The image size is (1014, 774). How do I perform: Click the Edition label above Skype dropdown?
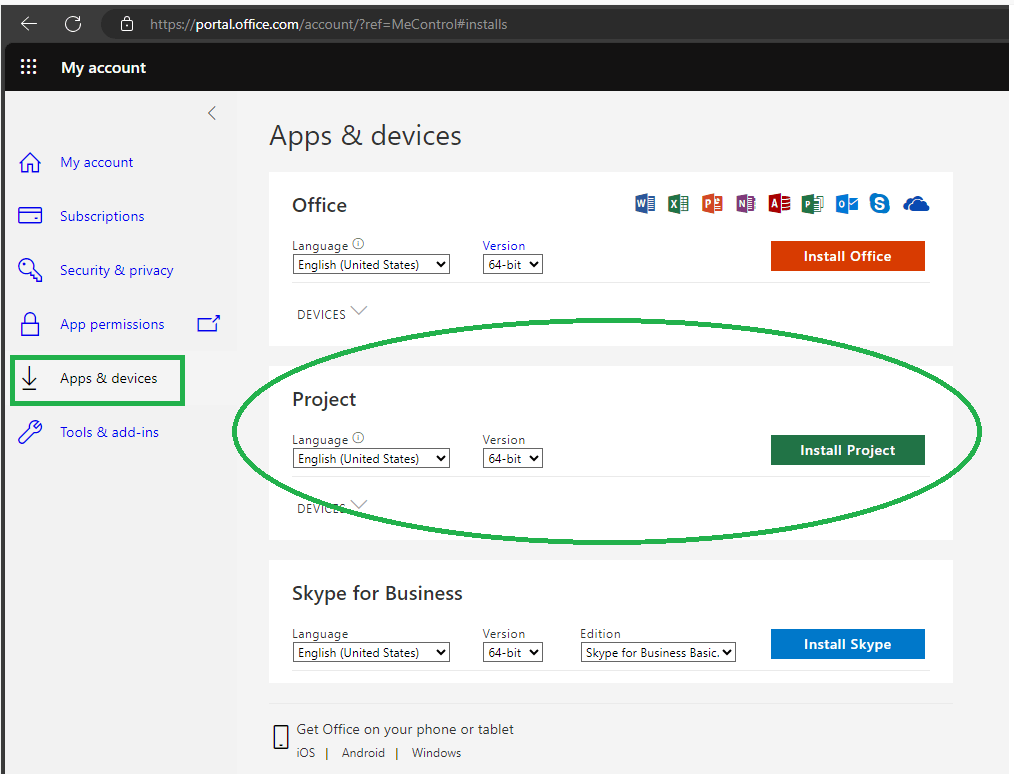tap(600, 634)
